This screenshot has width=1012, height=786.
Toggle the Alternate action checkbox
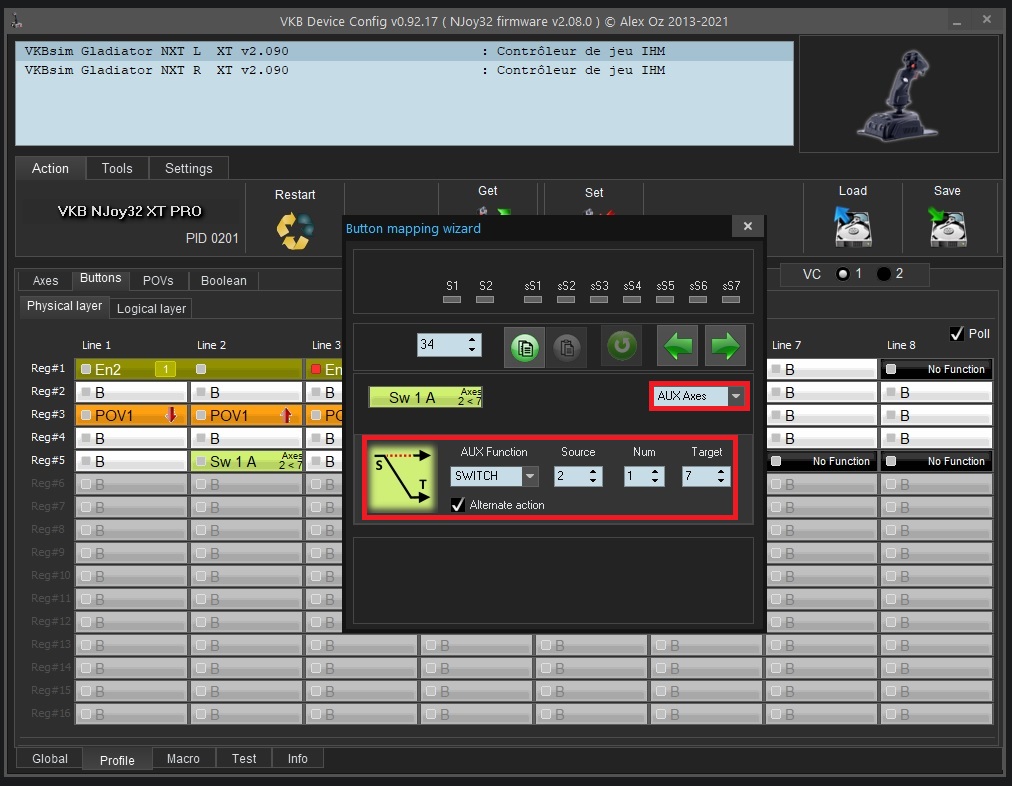(458, 505)
